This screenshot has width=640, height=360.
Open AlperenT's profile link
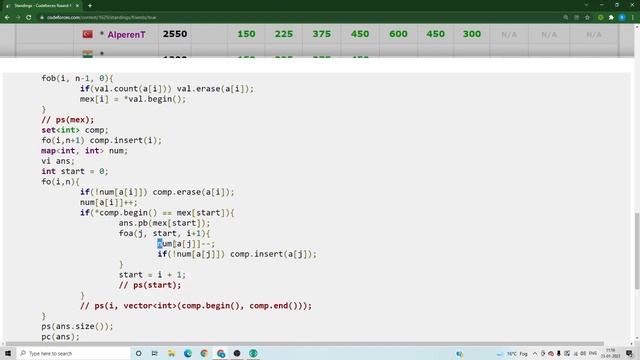coord(126,35)
